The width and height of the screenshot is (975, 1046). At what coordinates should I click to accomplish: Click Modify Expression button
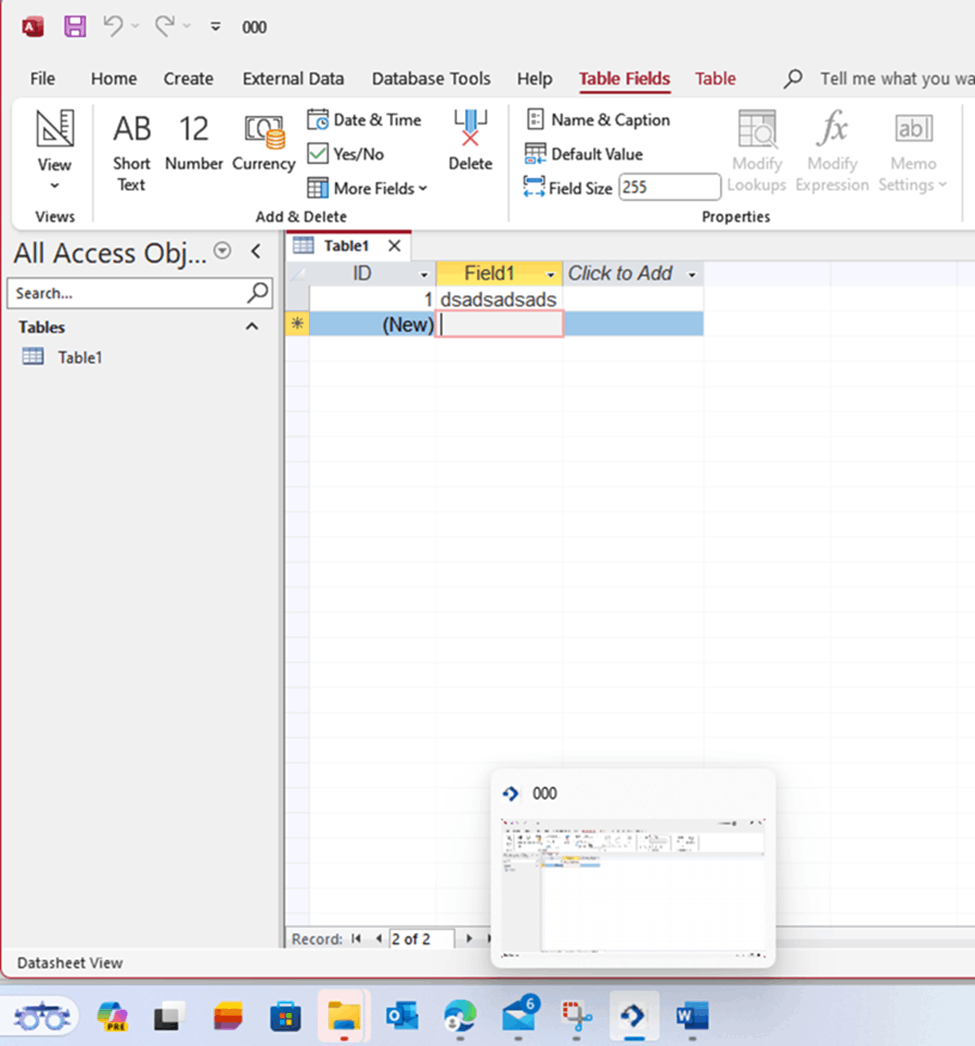(832, 151)
